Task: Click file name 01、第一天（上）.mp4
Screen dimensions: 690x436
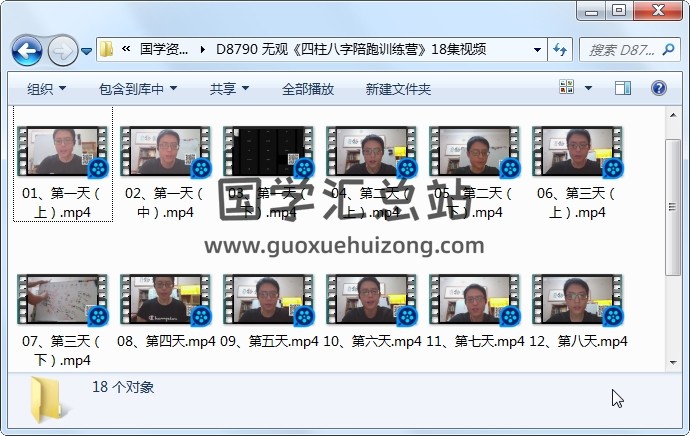Action: (x=62, y=202)
